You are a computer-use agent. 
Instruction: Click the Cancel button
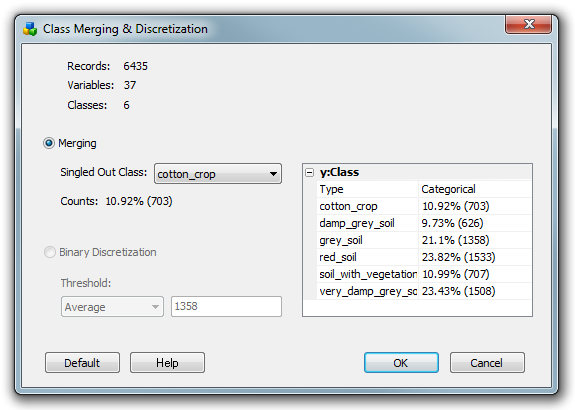point(487,363)
